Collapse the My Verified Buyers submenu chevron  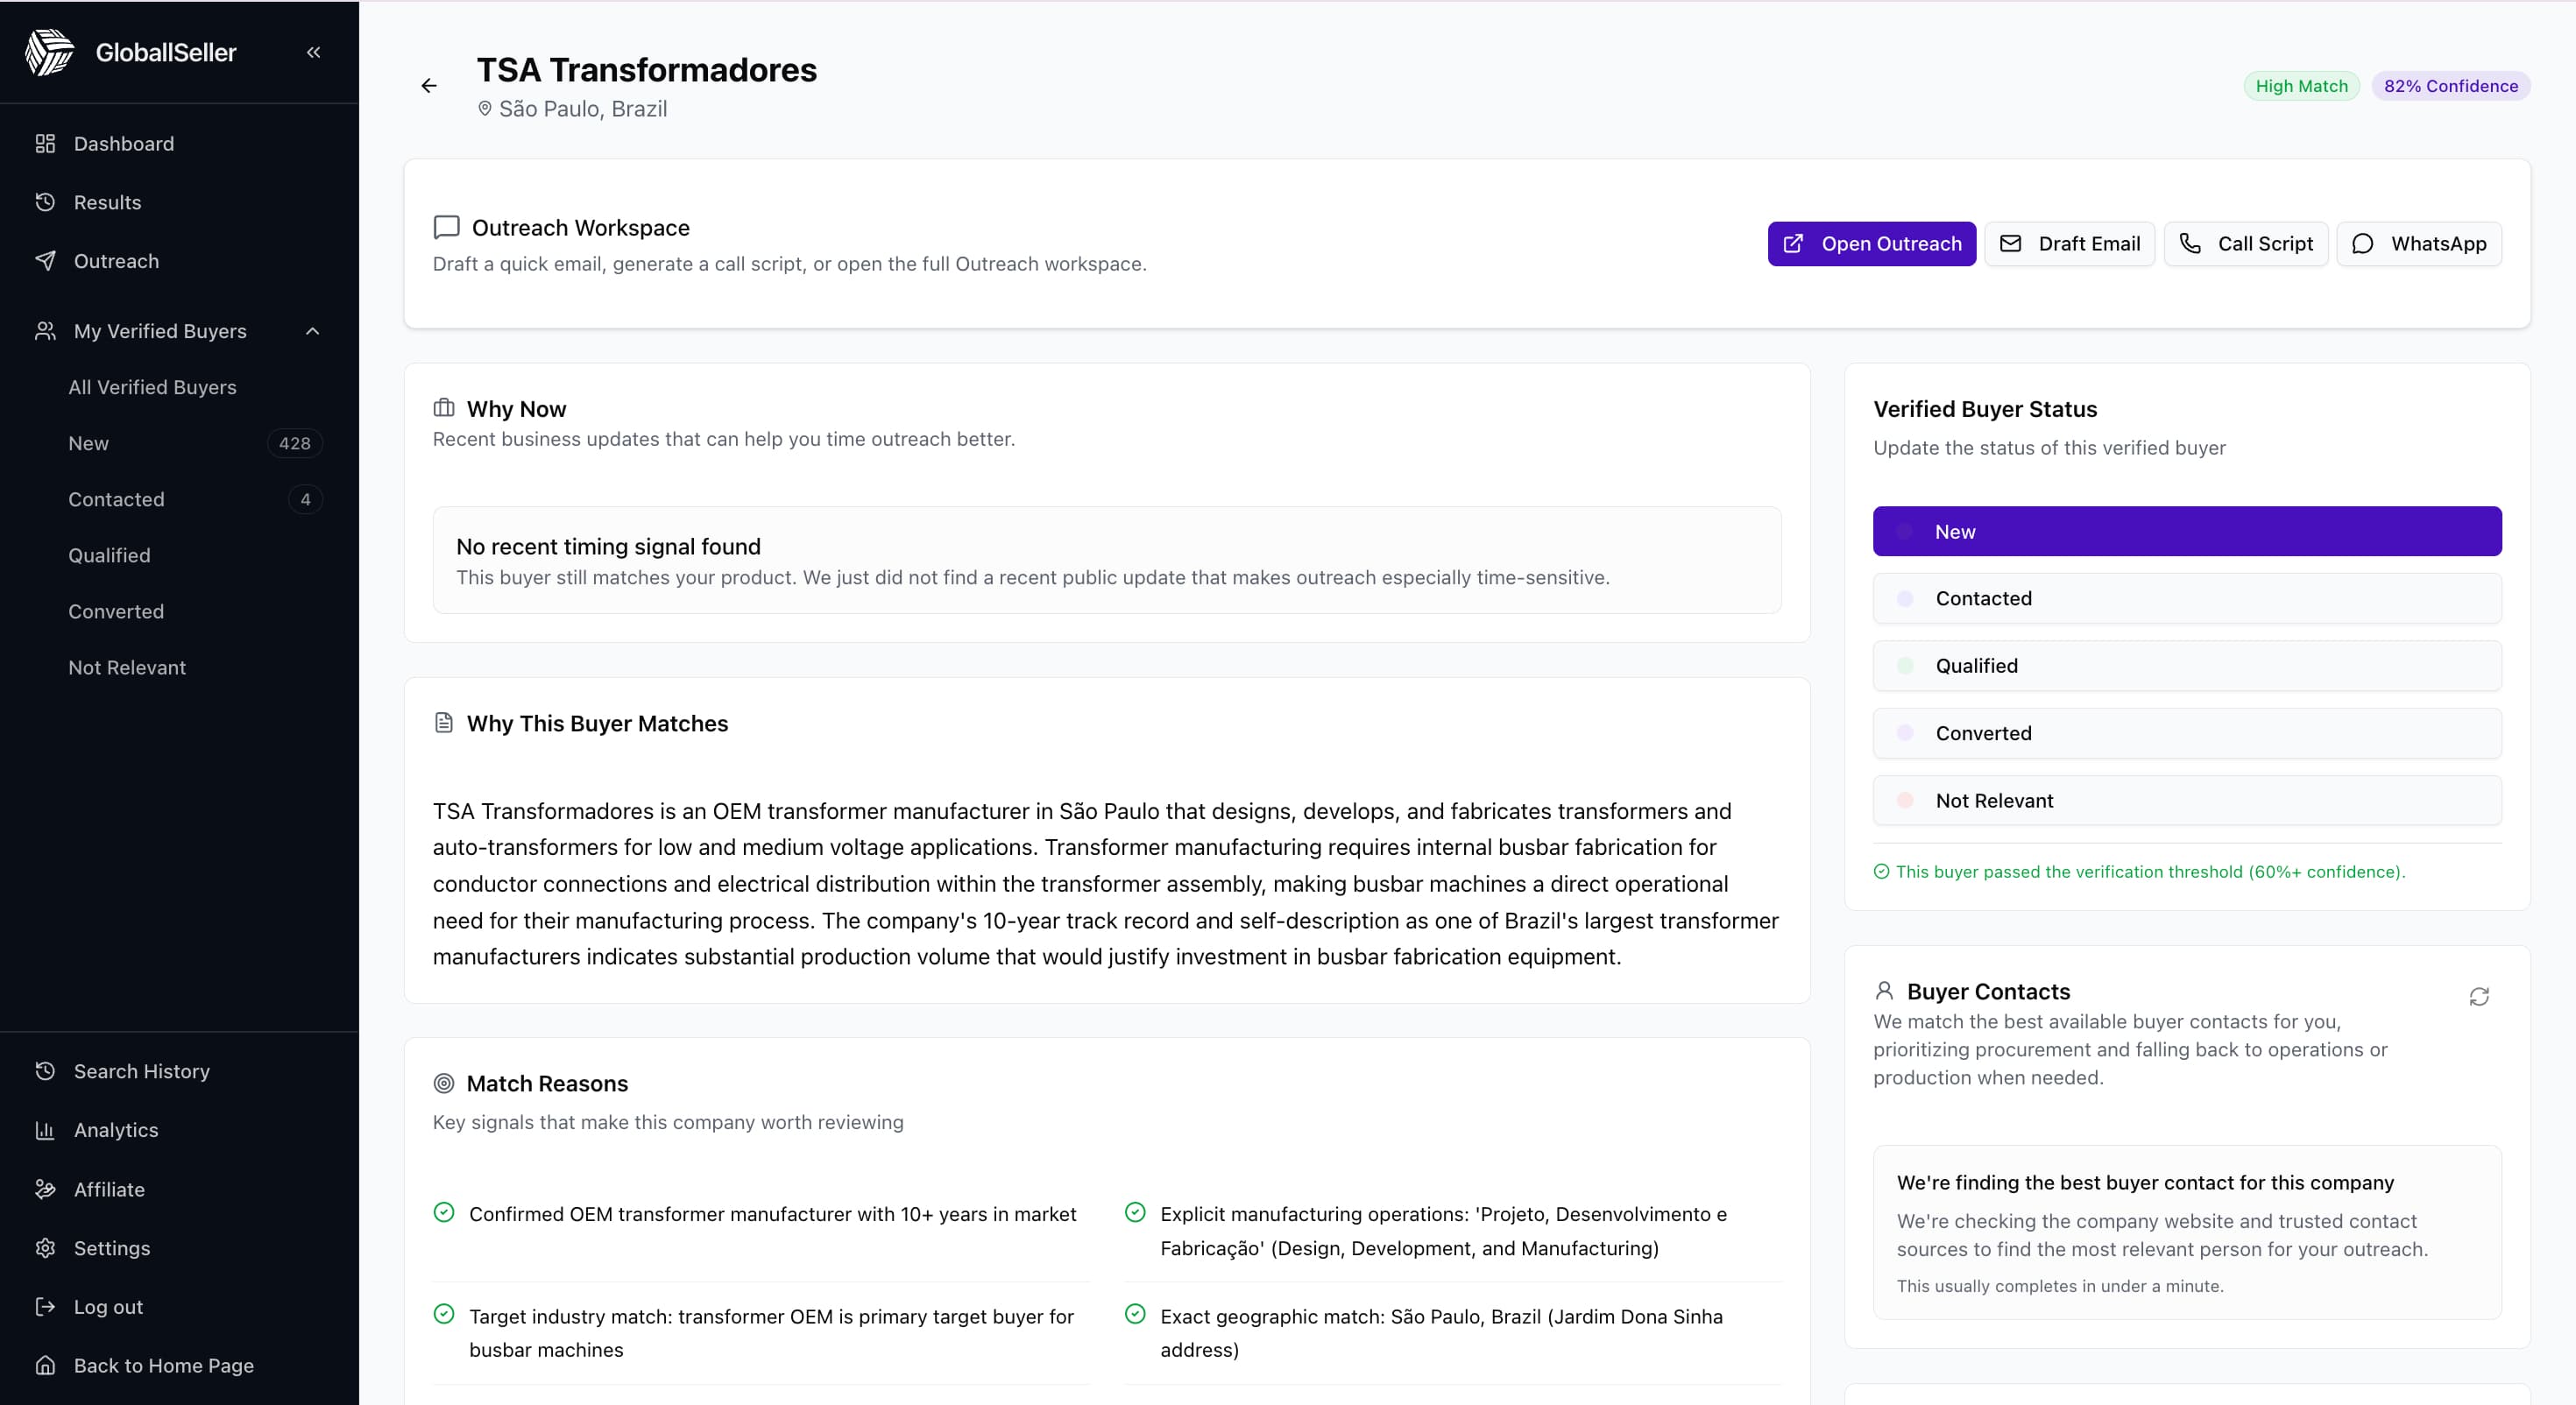313,331
